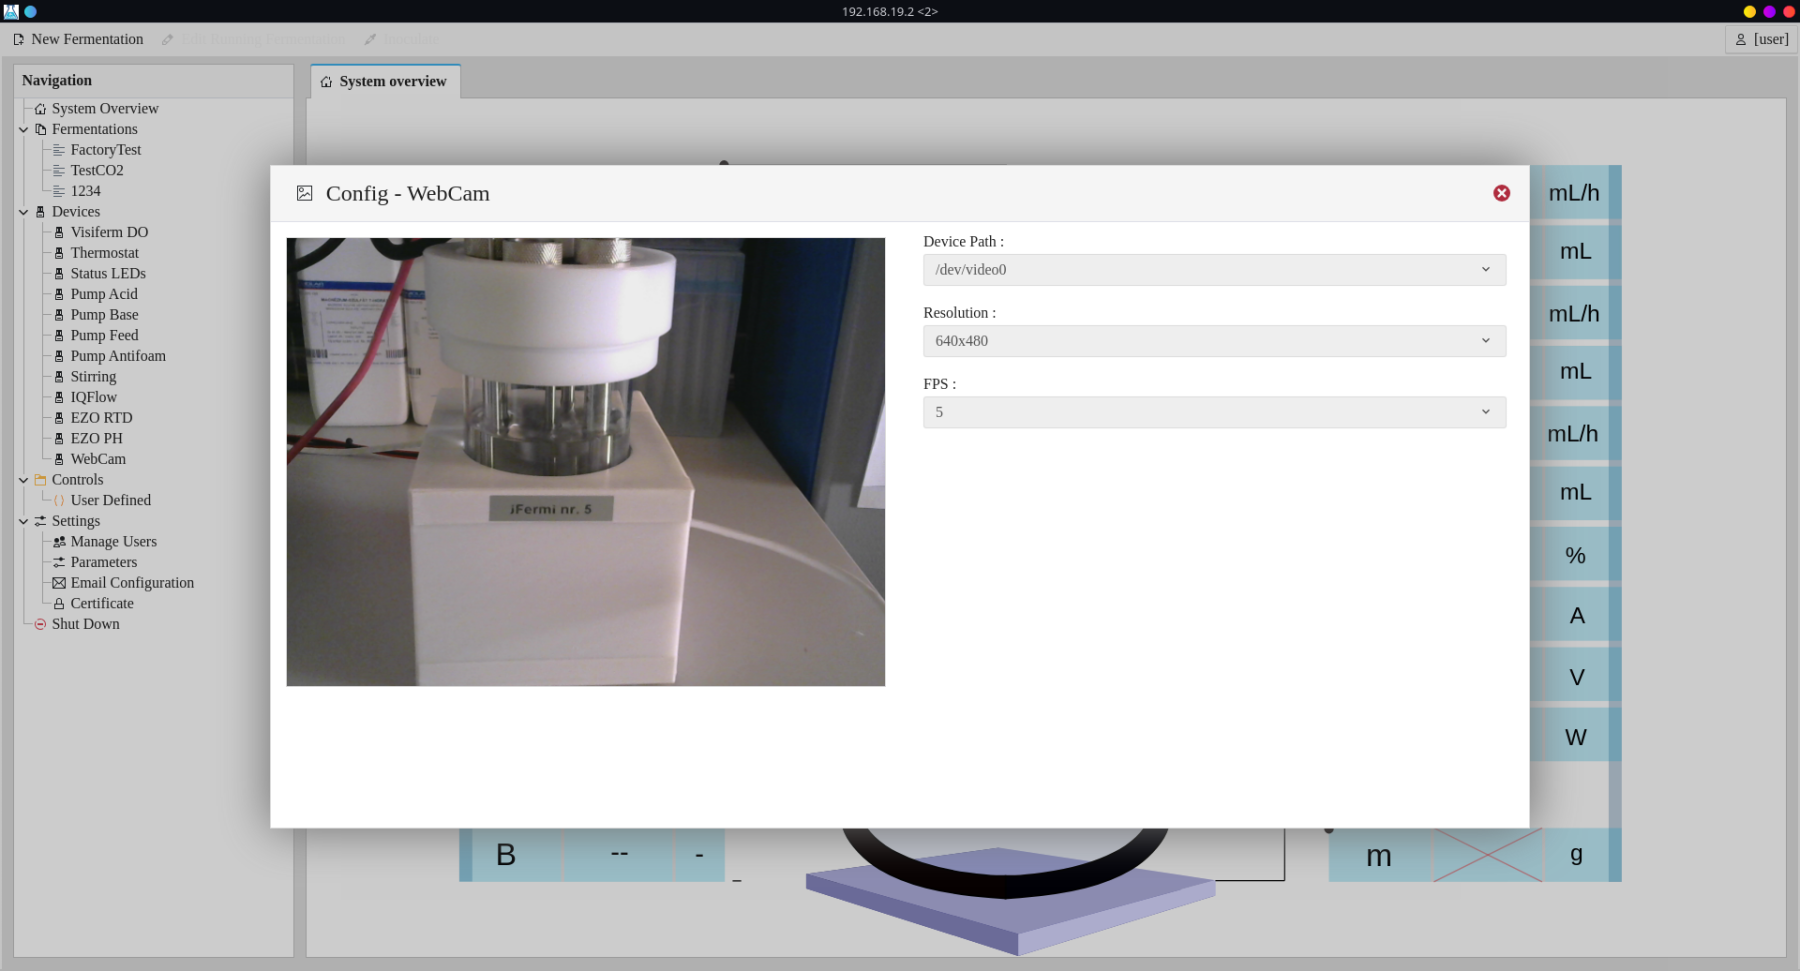Click the WebCam device icon in tree
This screenshot has height=971, width=1800.
click(59, 459)
